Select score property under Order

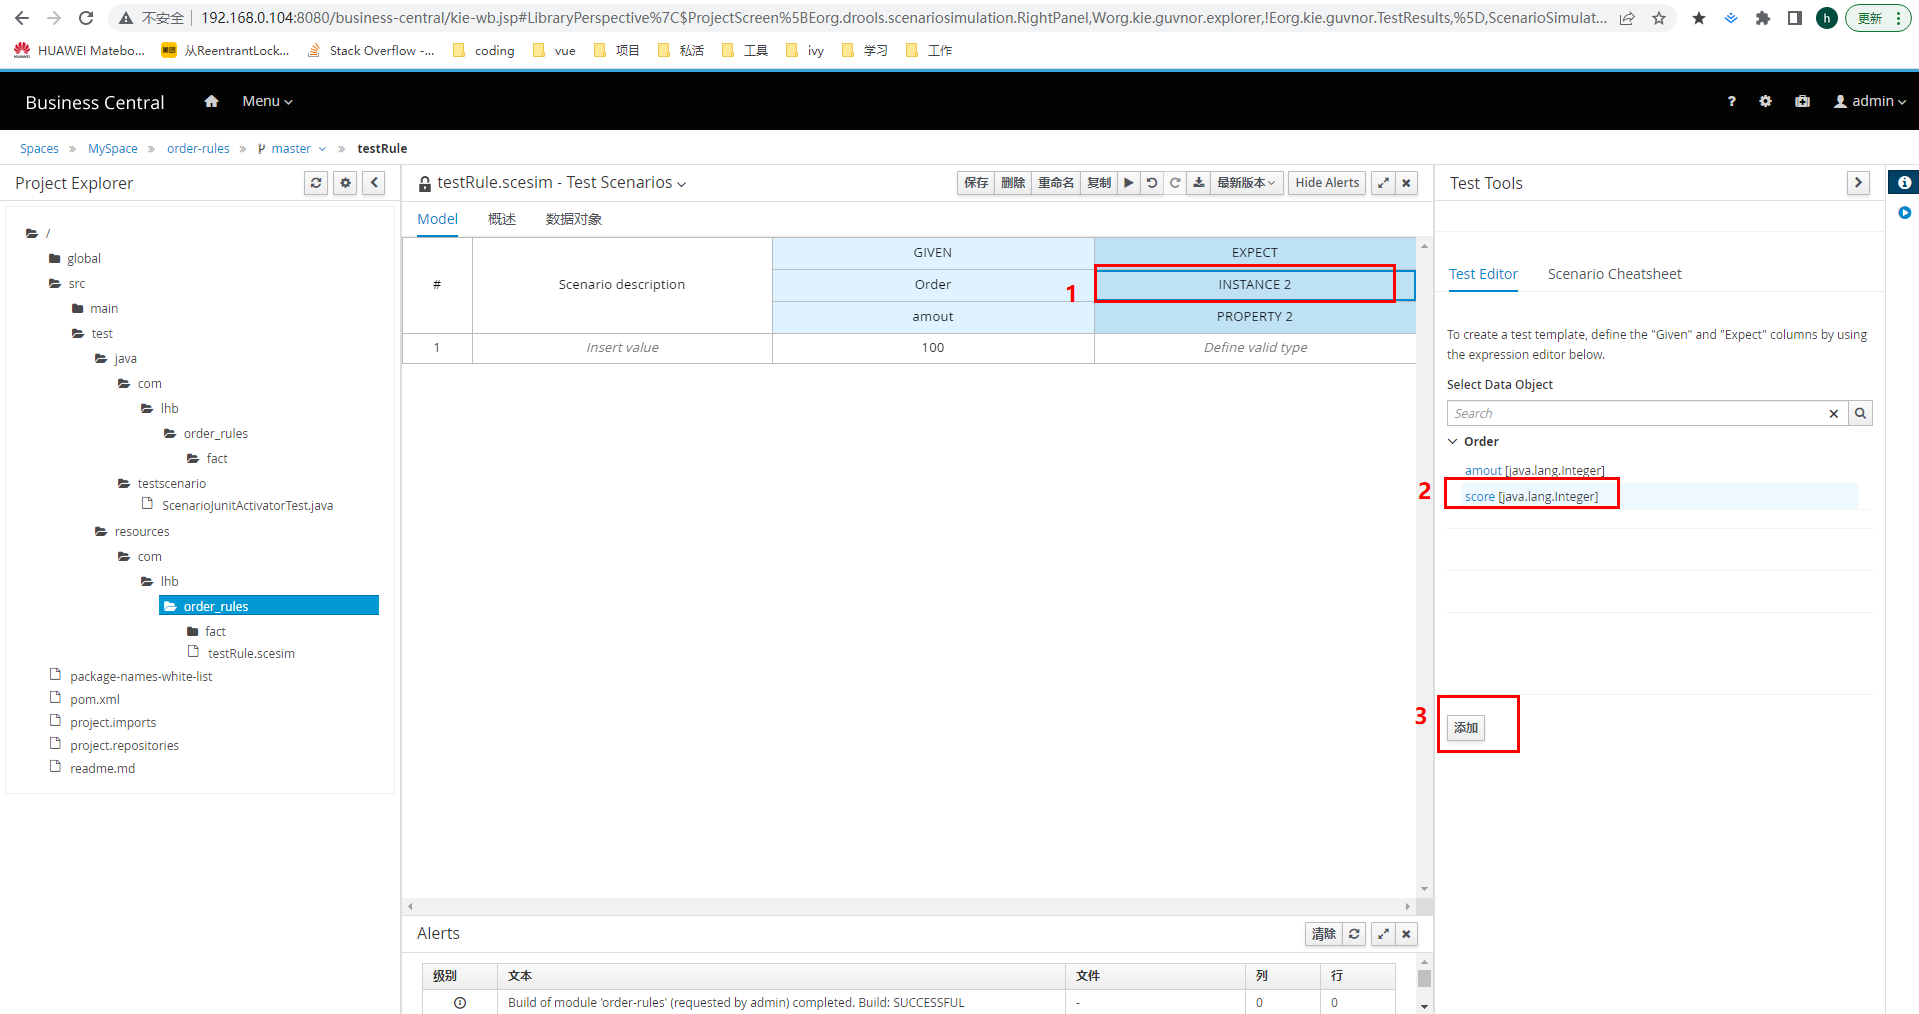coord(1531,497)
